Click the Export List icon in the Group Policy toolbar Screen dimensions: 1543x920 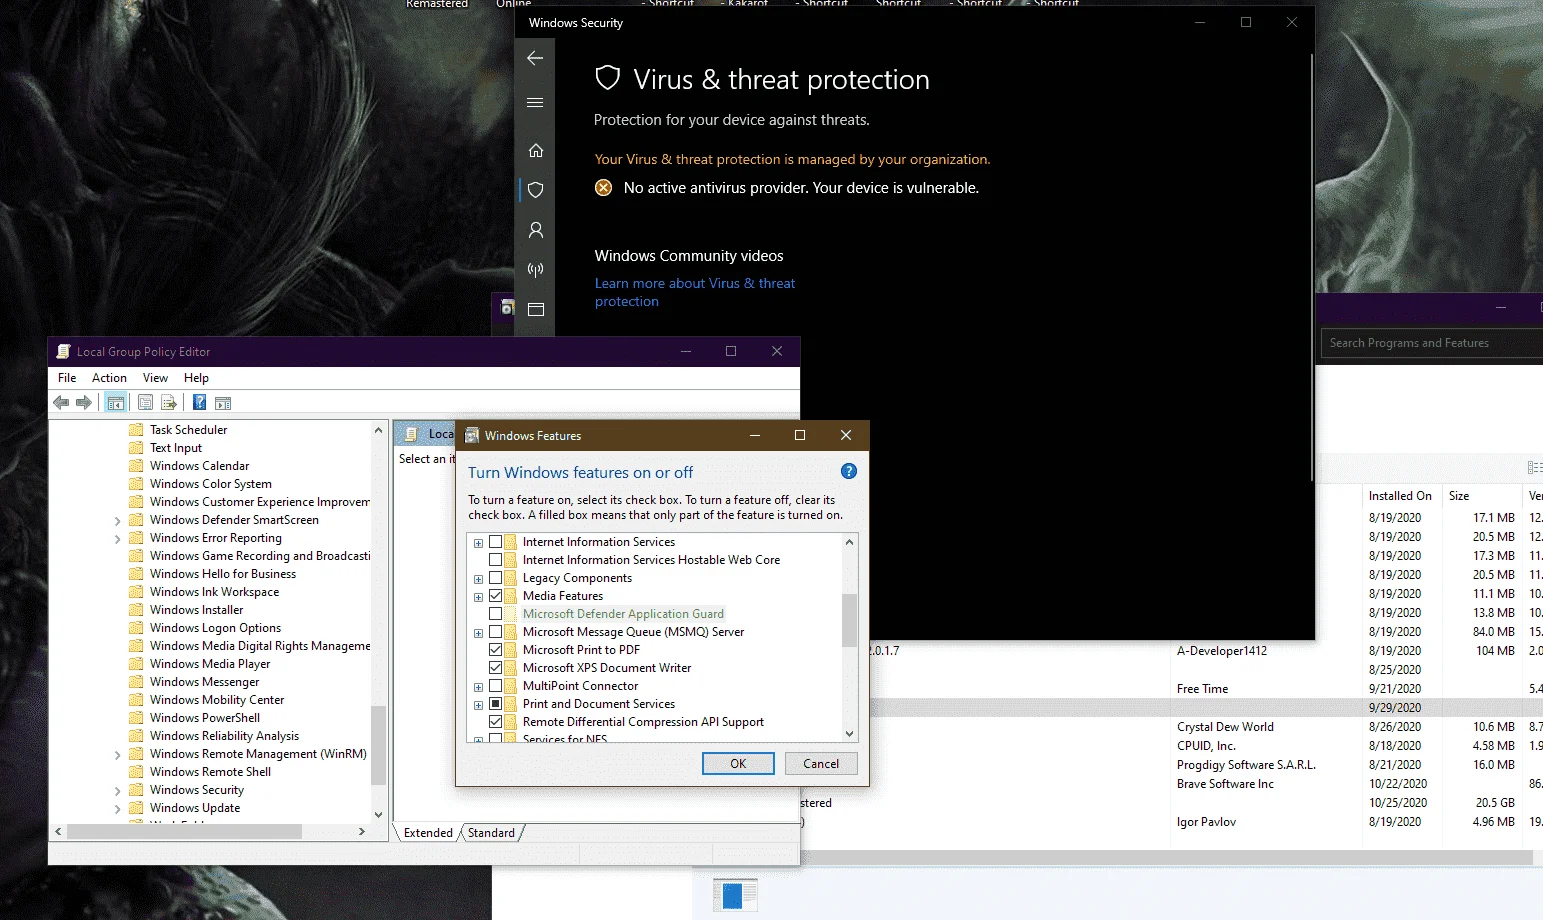(169, 403)
